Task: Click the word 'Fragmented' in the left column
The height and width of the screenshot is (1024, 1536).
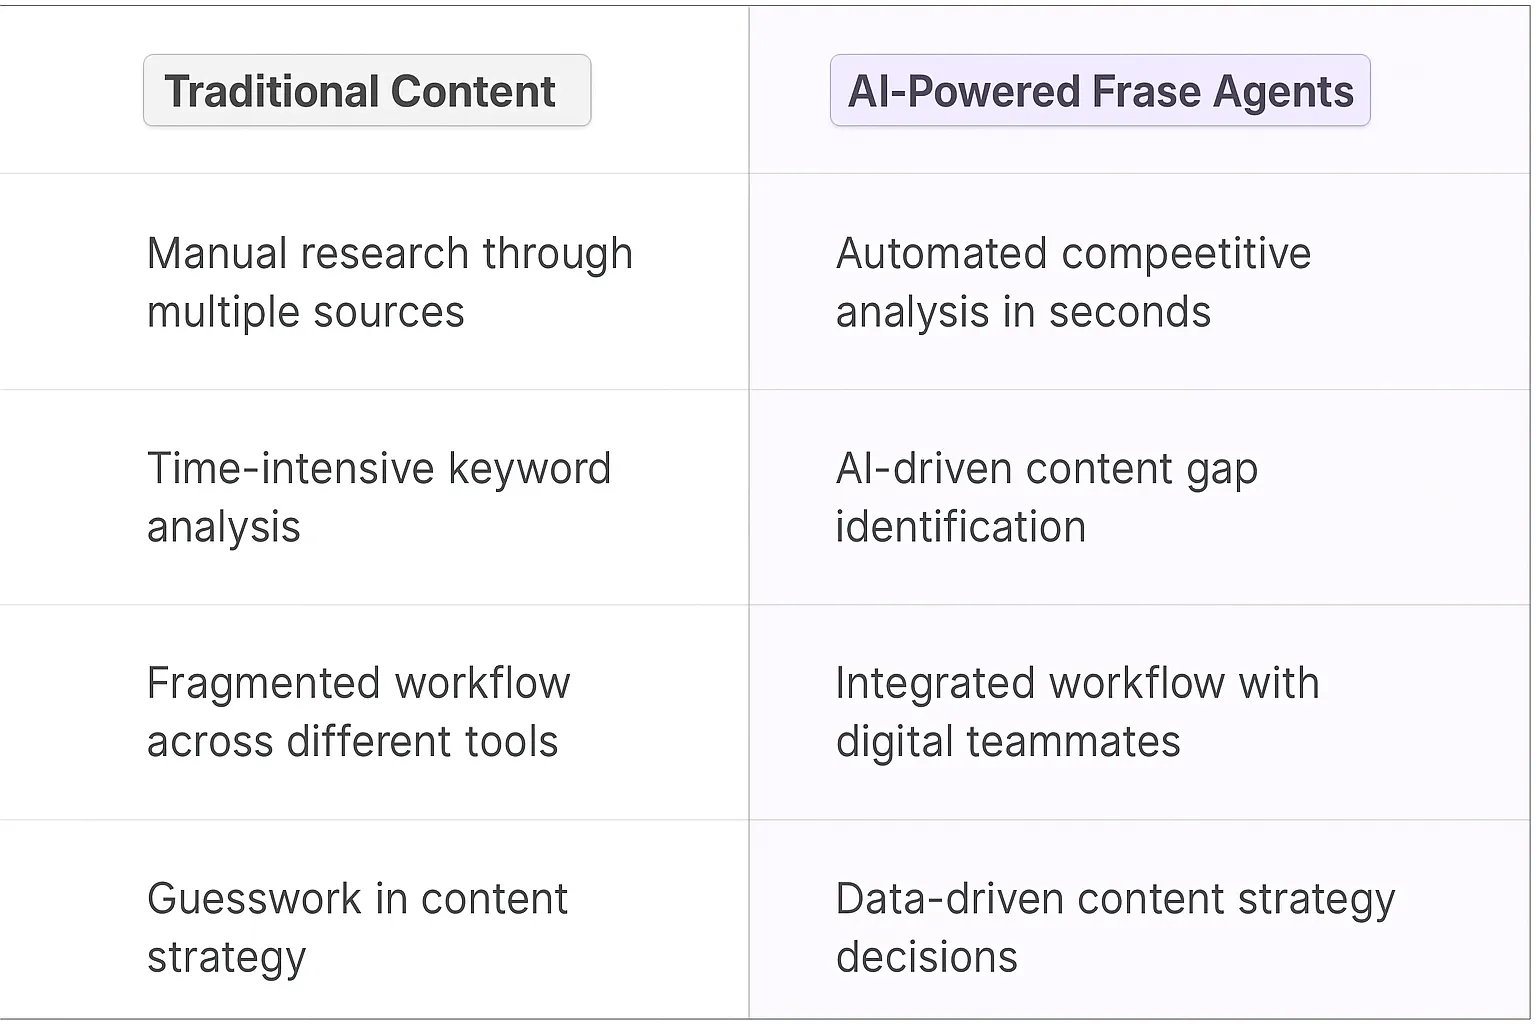Action: click(x=260, y=684)
